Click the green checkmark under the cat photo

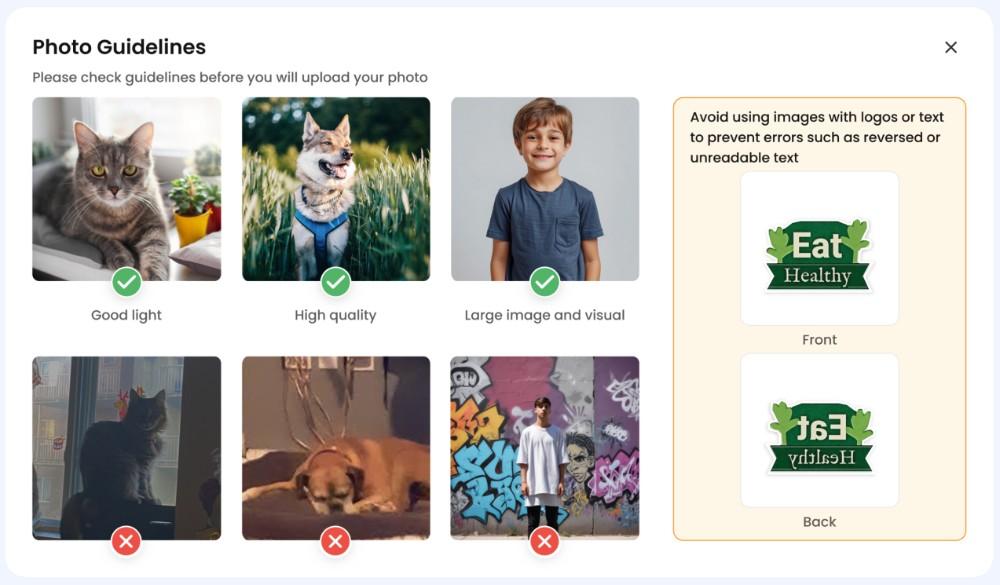click(x=126, y=282)
